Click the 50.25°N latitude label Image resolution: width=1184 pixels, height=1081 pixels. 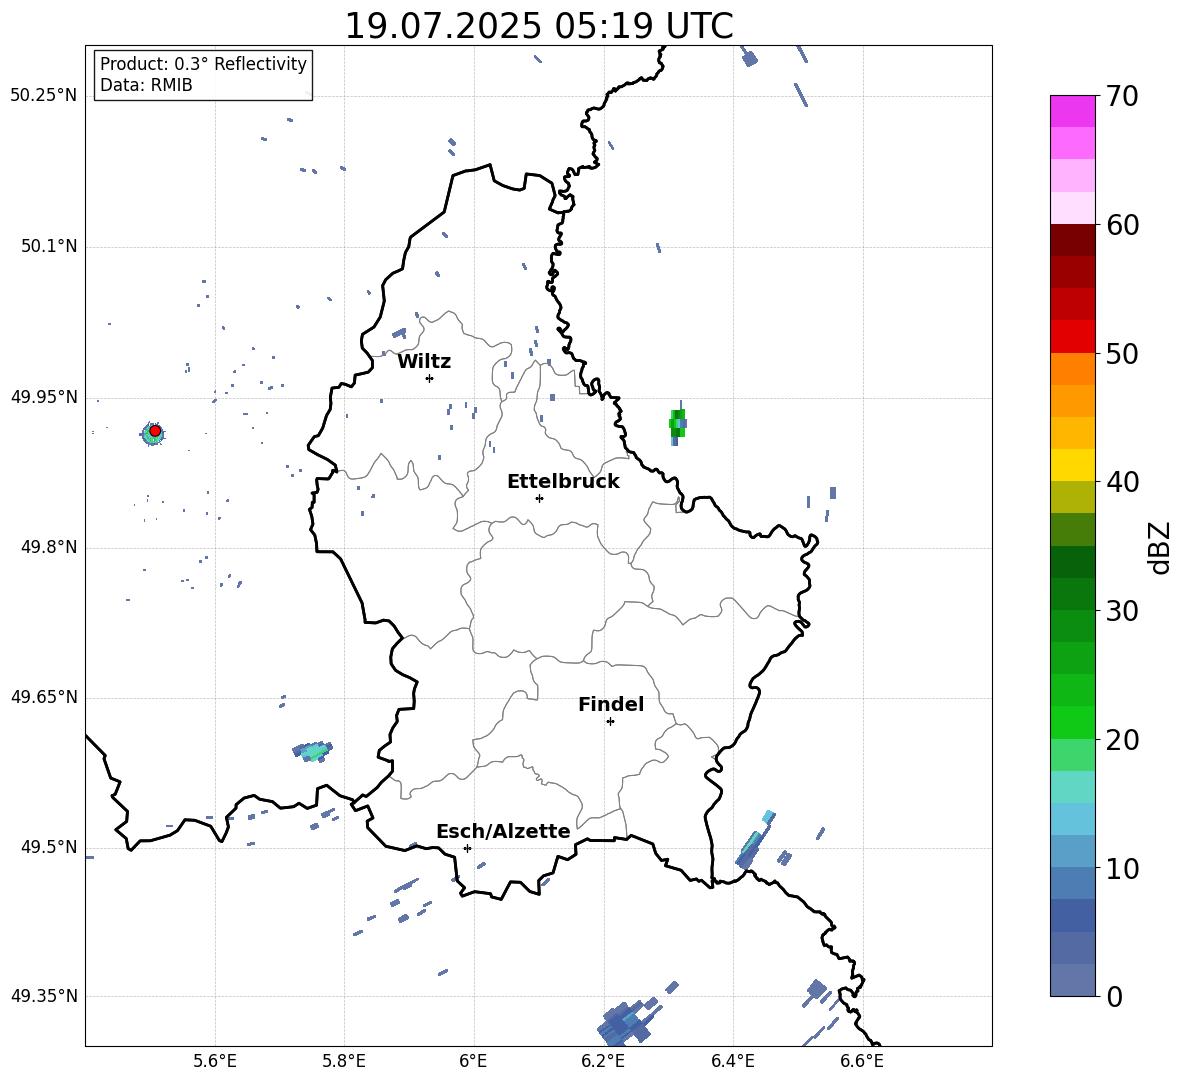[x=43, y=96]
